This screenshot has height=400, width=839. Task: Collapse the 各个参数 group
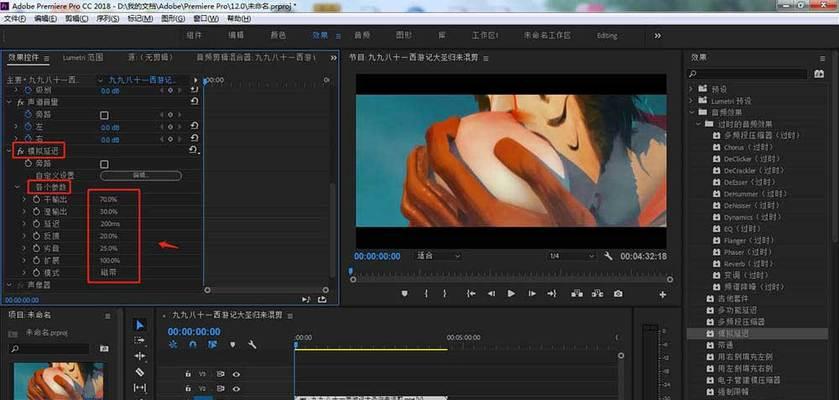coord(17,188)
